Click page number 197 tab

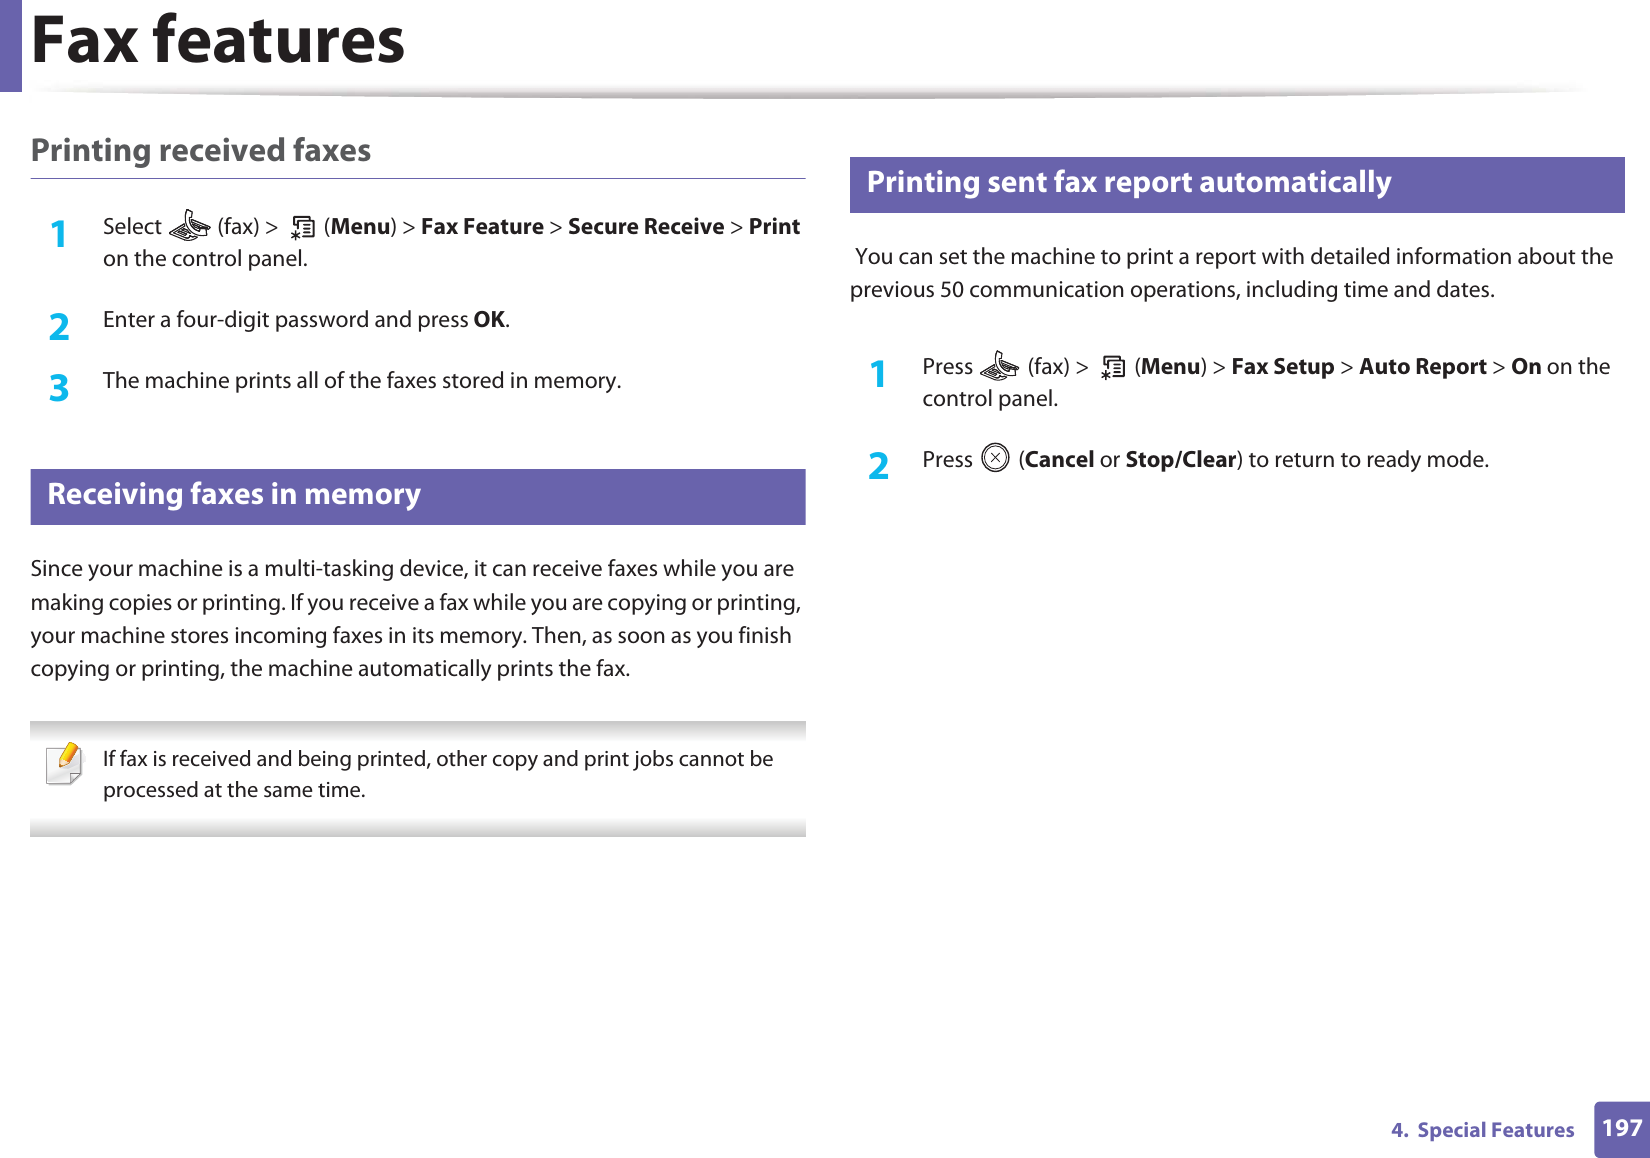1621,1129
